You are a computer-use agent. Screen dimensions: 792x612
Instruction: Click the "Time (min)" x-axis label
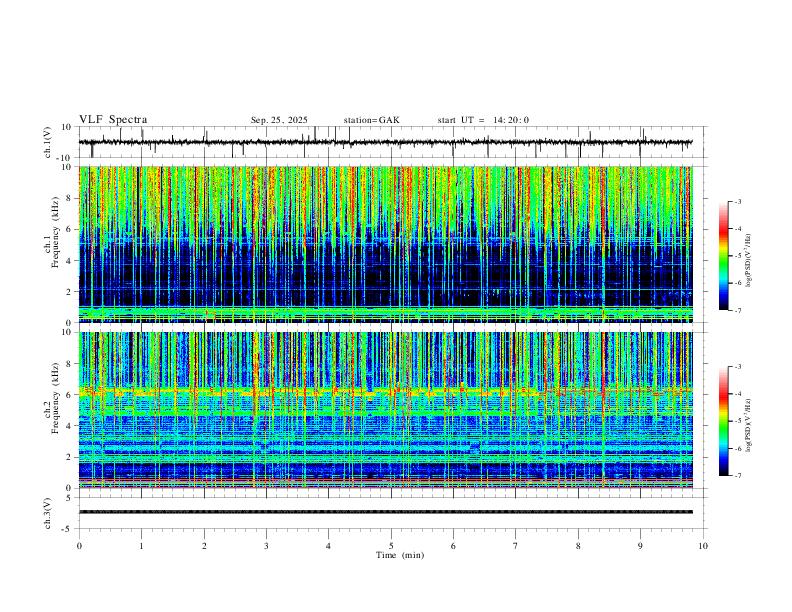(400, 555)
